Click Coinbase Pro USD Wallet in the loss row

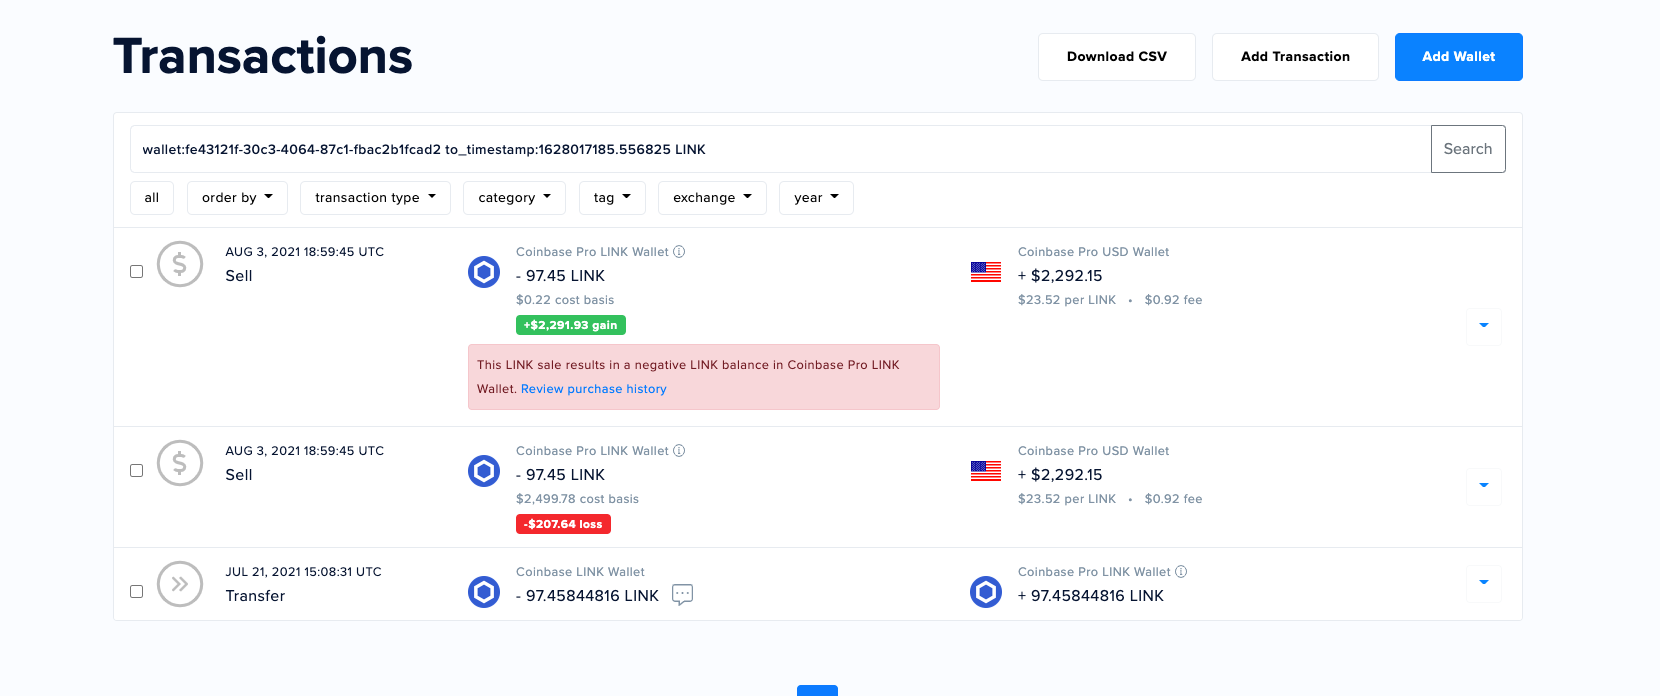point(1093,451)
